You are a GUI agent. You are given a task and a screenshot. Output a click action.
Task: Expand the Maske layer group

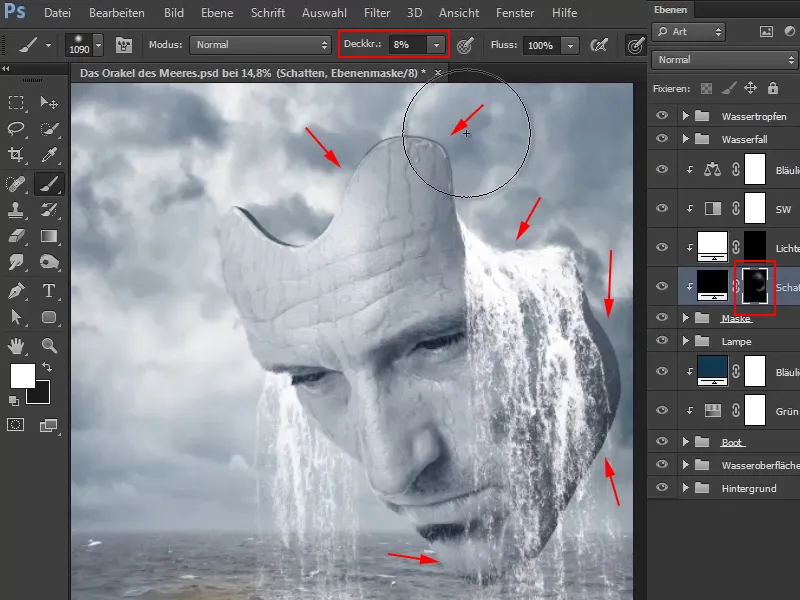686,318
